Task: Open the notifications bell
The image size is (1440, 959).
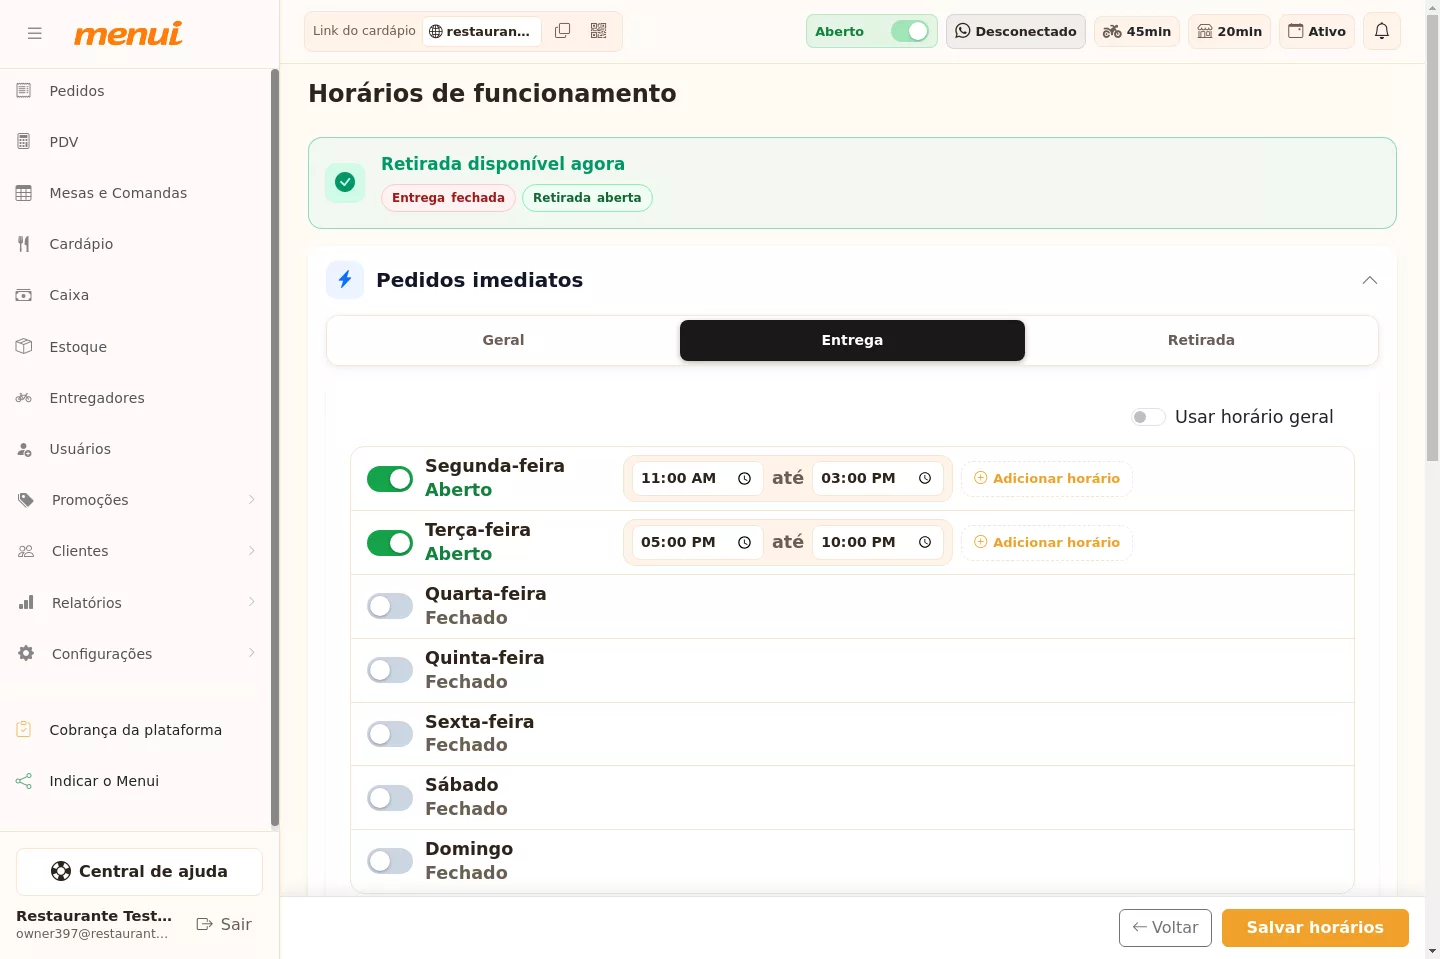Action: [x=1382, y=31]
